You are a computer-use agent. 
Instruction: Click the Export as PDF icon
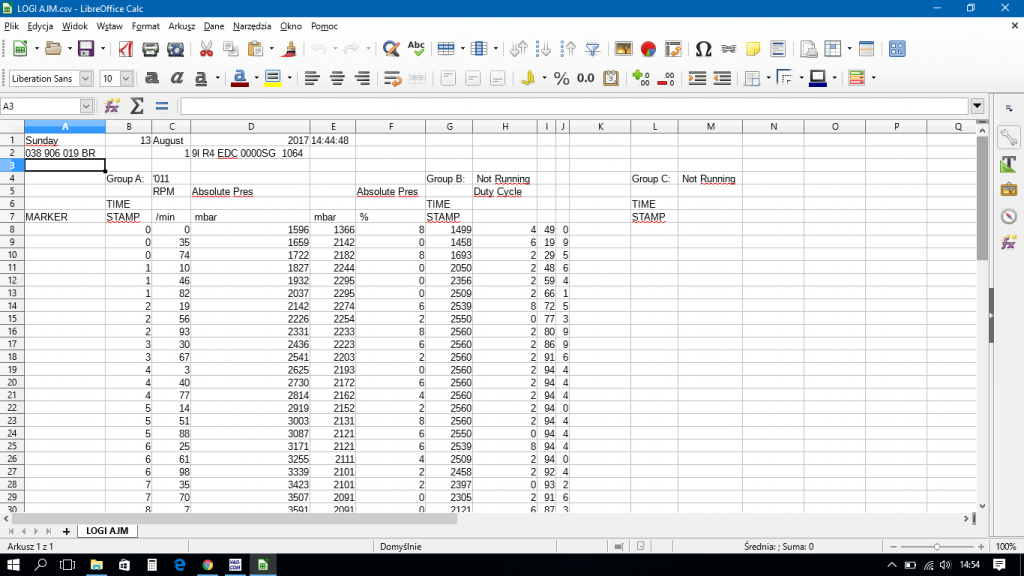125,49
